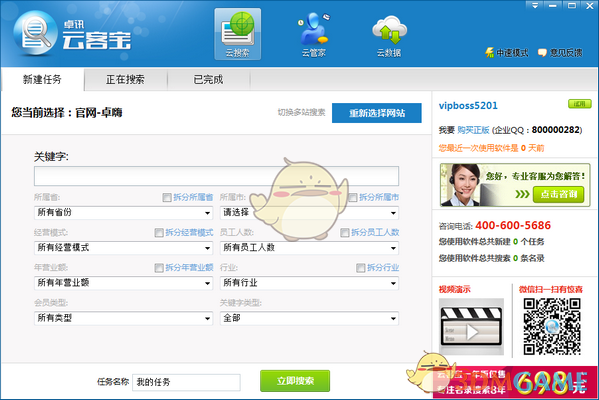
Task: Click 您使用软件总共搜索 0 条名录 text
Action: (x=491, y=258)
